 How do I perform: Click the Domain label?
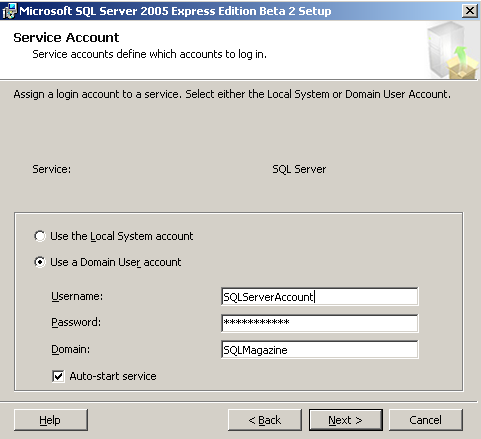click(70, 349)
